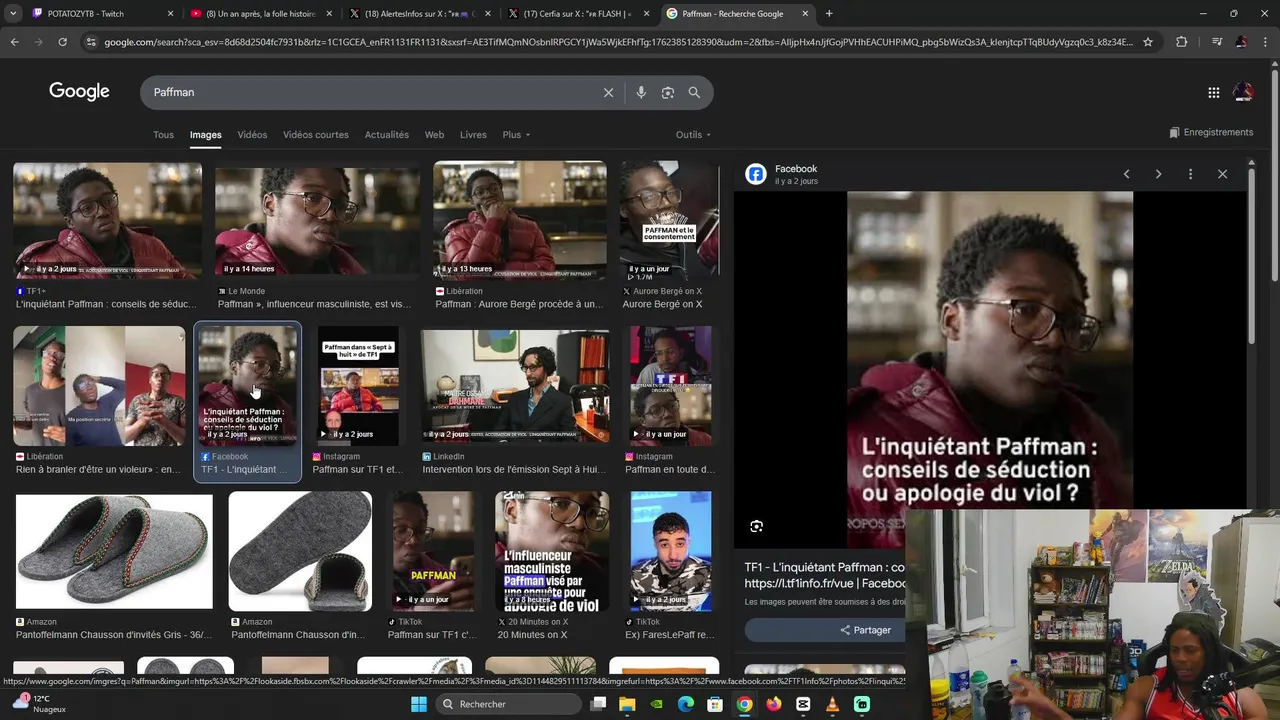Open Libération three-faces collage thumbnail
This screenshot has width=1280, height=720.
(99, 385)
